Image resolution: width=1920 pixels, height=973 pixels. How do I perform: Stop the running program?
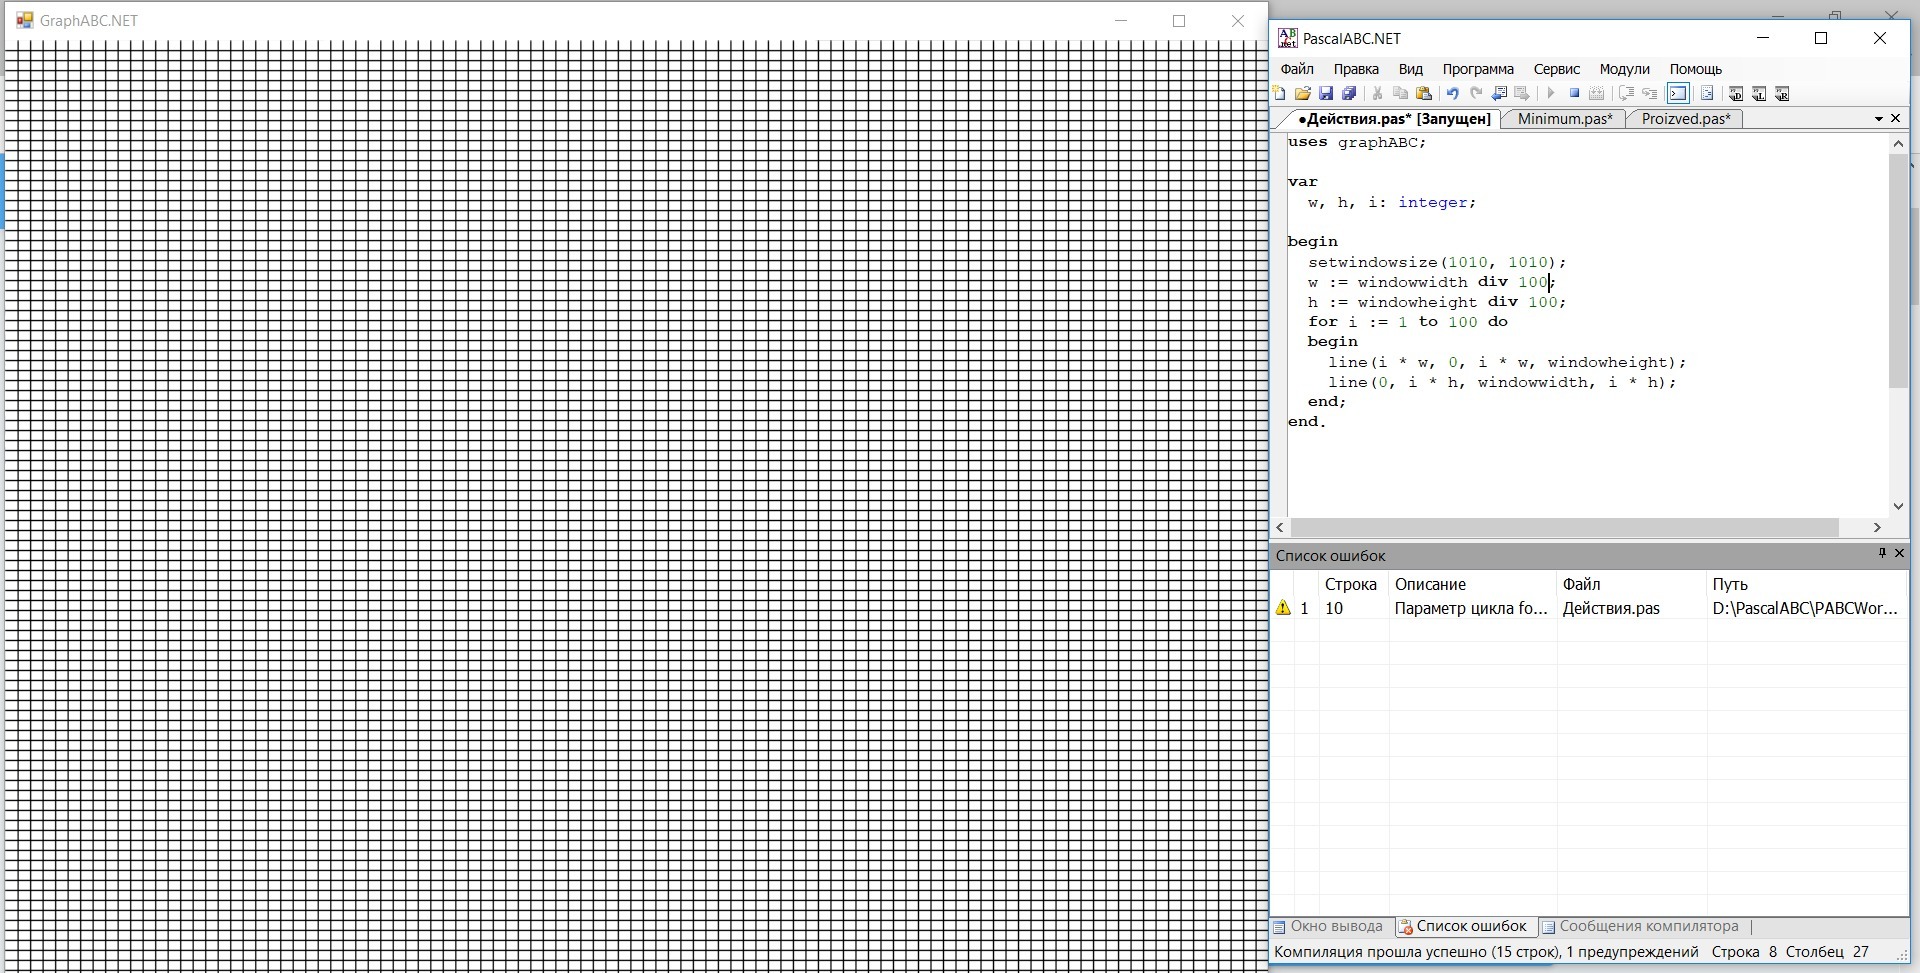click(x=1574, y=94)
